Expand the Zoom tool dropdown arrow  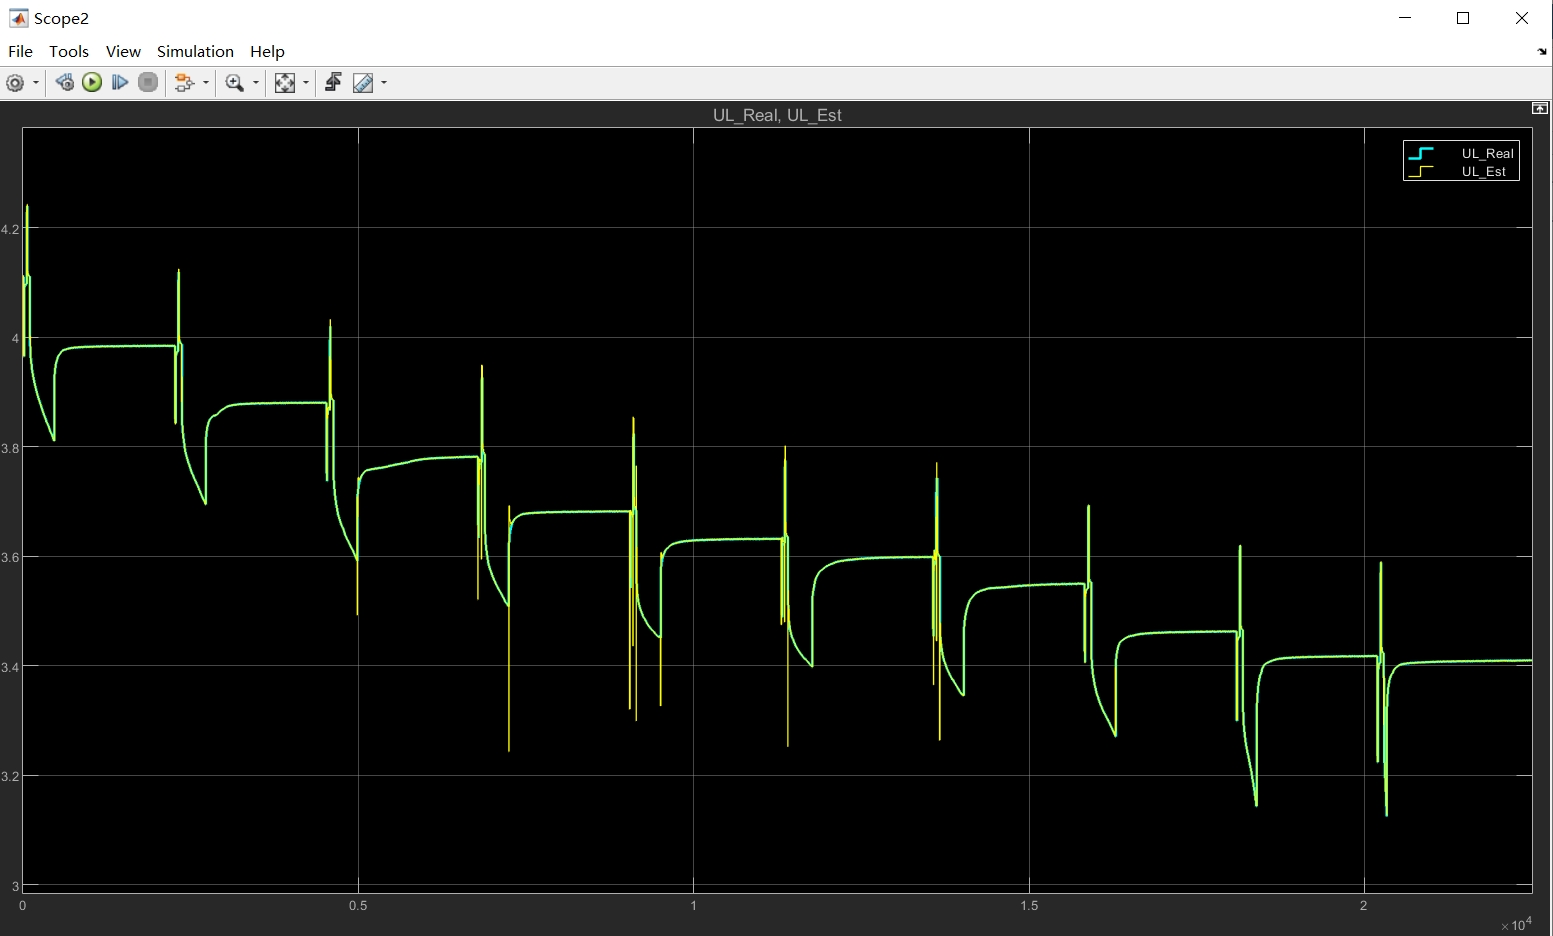click(x=256, y=83)
